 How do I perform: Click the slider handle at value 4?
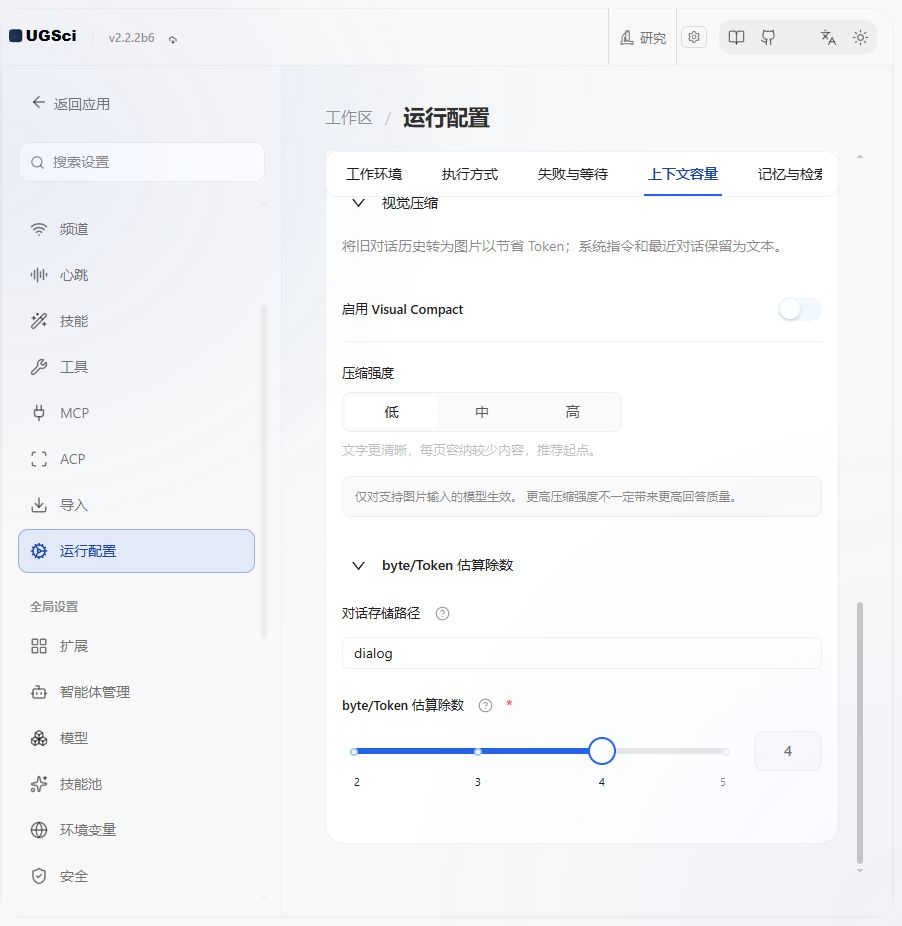[602, 751]
